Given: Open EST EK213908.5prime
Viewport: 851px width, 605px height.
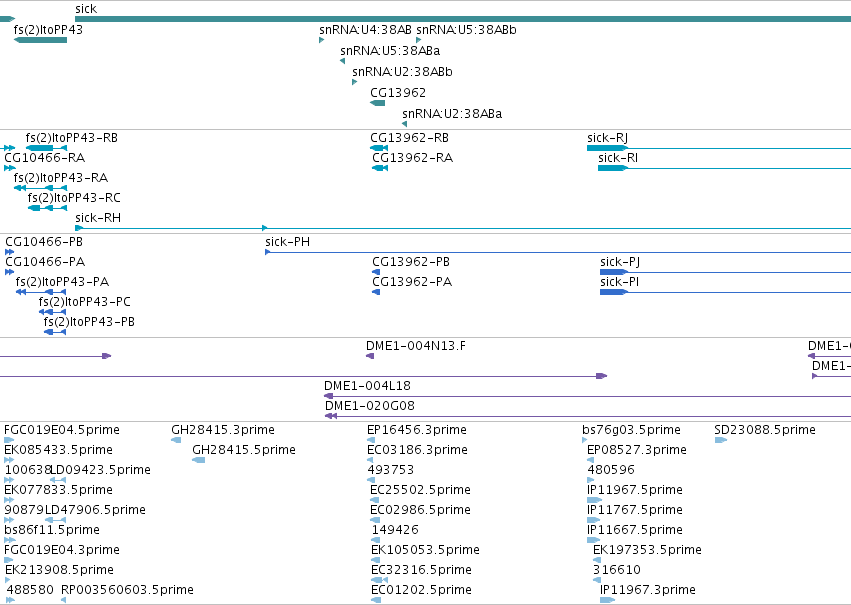Looking at the screenshot, I should point(60,570).
